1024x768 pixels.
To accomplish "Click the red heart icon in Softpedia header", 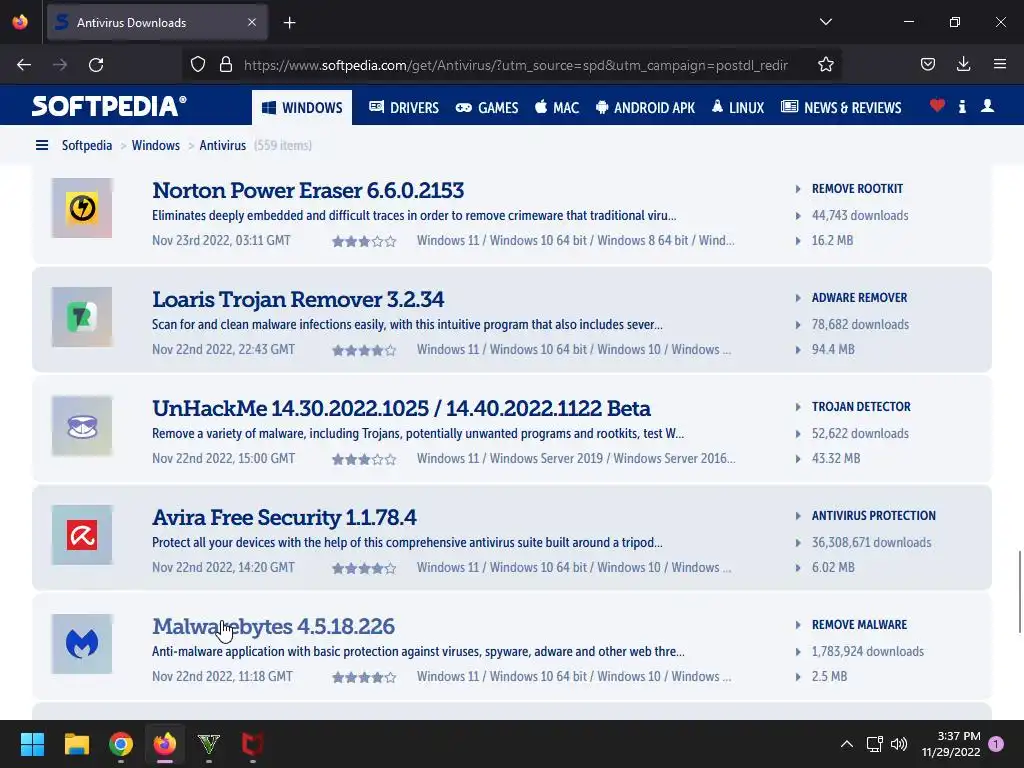I will (x=937, y=105).
